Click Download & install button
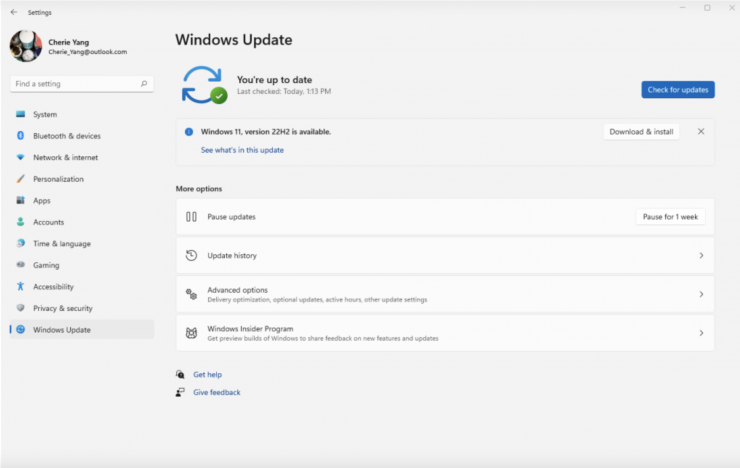 (641, 131)
